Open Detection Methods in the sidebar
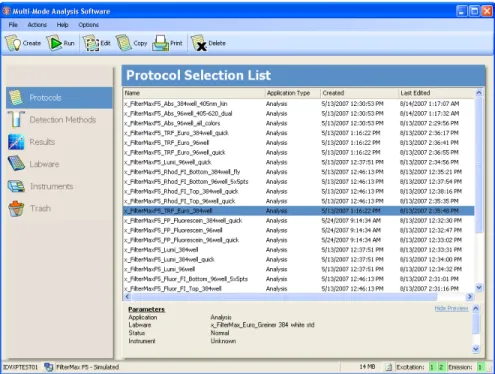The height and width of the screenshot is (374, 495). click(59, 120)
